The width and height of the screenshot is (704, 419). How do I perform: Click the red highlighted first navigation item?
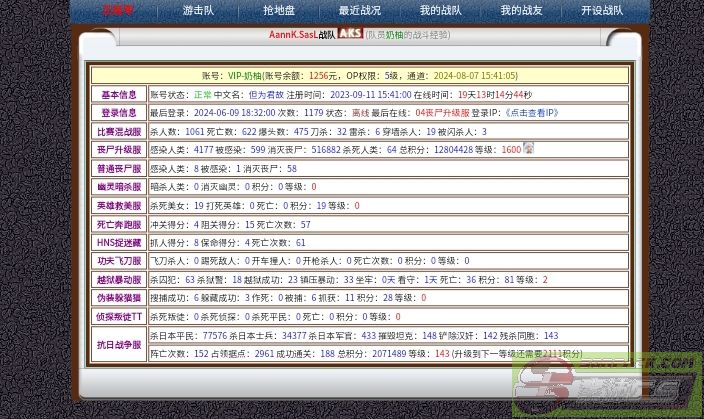click(117, 11)
